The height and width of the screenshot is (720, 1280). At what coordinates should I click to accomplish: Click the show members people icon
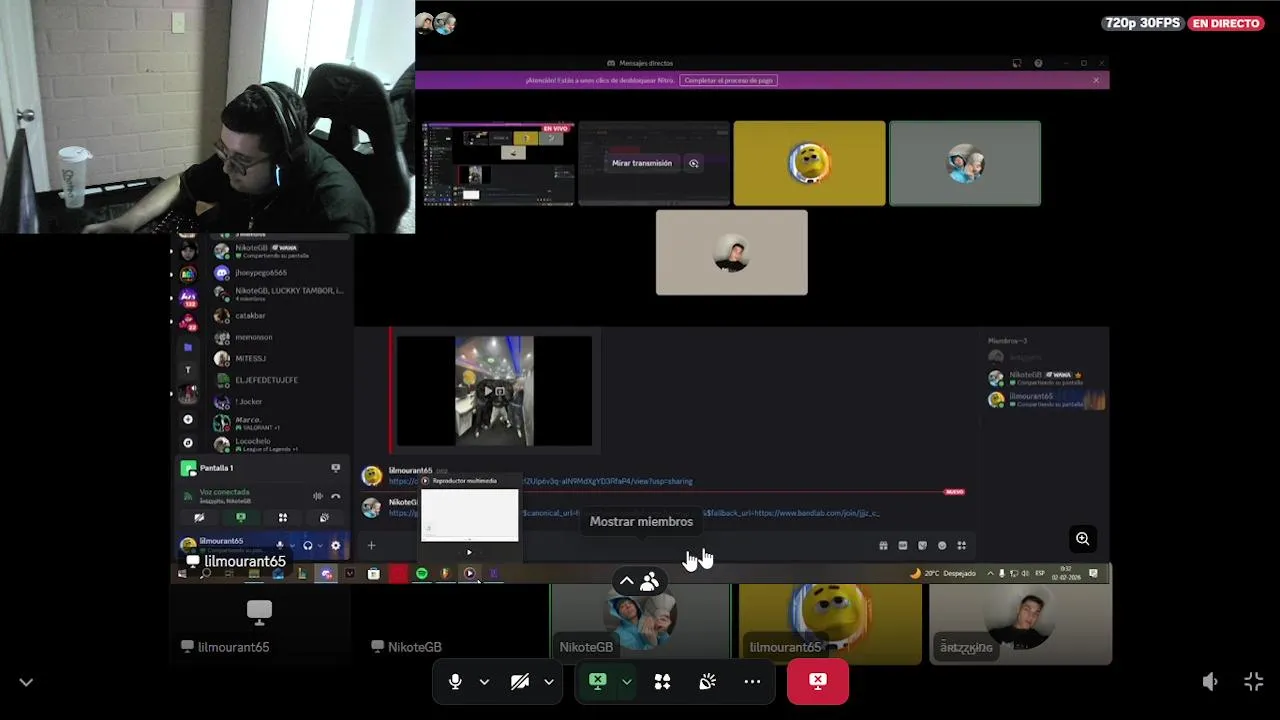tap(650, 581)
